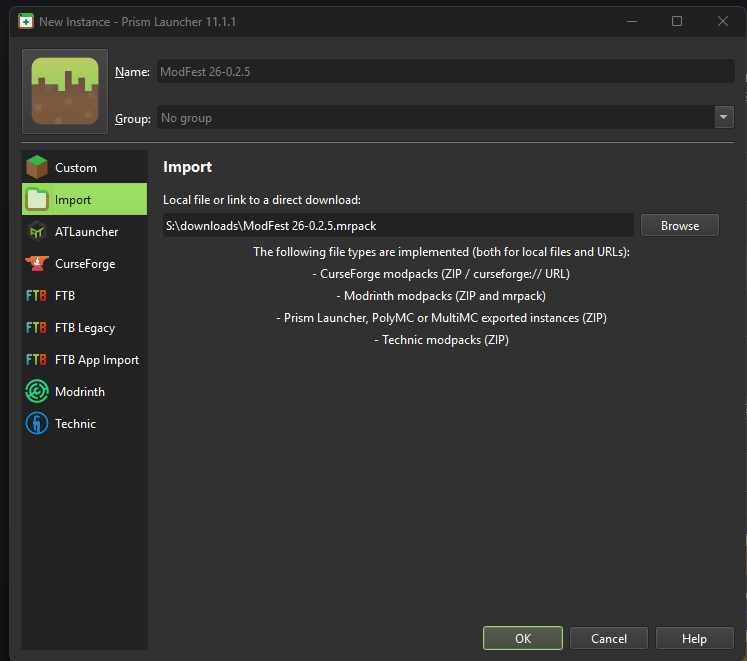Click the Prism Launcher icon in title bar
This screenshot has width=747, height=661.
26,21
